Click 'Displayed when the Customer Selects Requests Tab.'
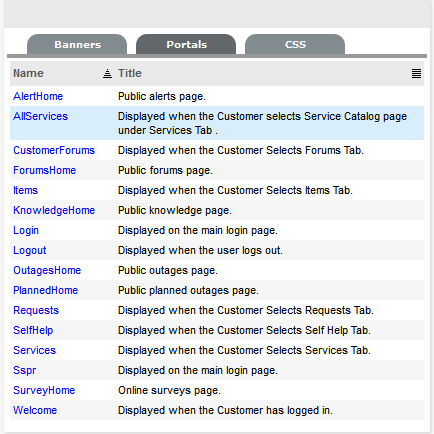The height and width of the screenshot is (434, 434). [x=246, y=310]
